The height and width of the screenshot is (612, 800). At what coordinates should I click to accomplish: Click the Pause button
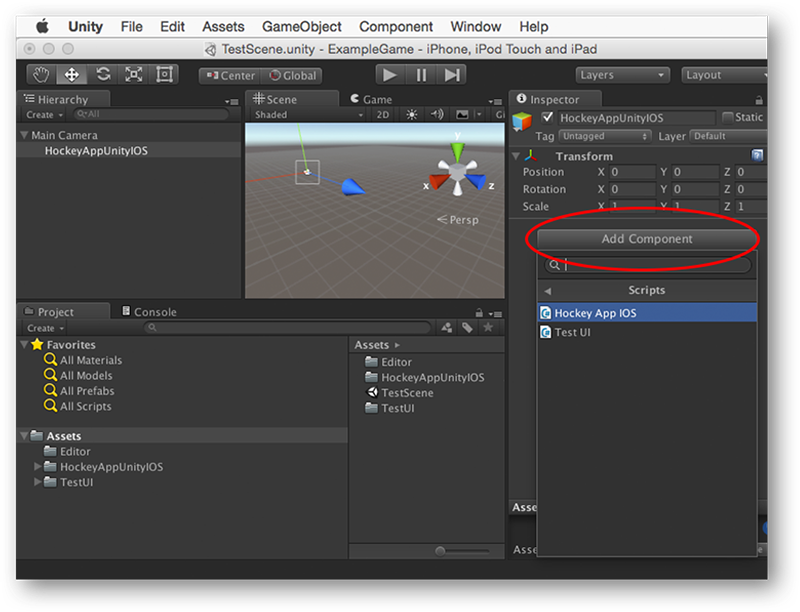pyautogui.click(x=421, y=75)
